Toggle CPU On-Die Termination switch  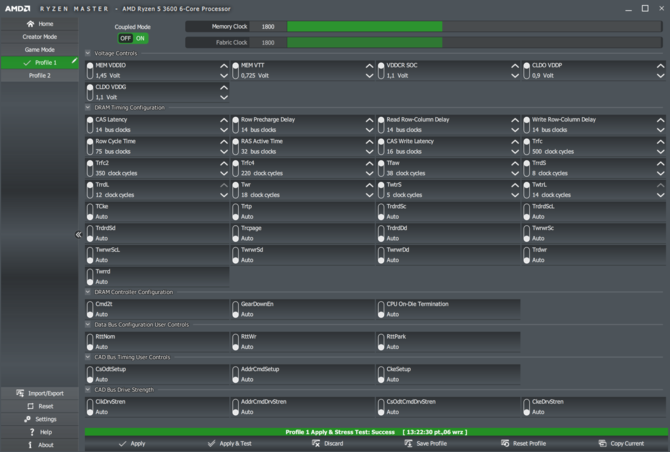click(381, 309)
